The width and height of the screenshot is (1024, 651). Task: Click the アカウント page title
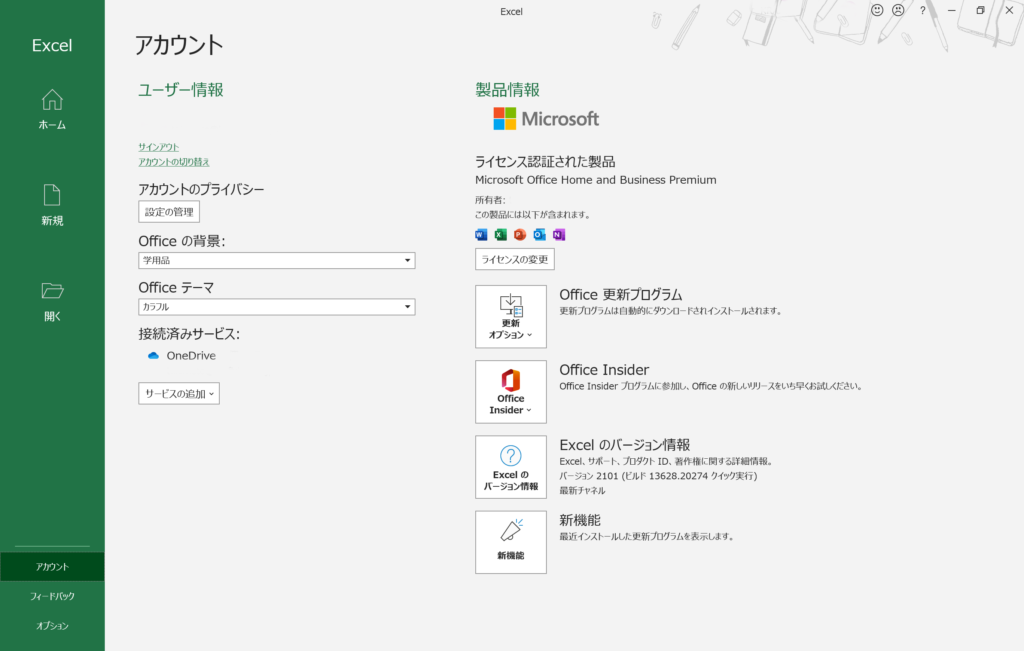point(179,45)
